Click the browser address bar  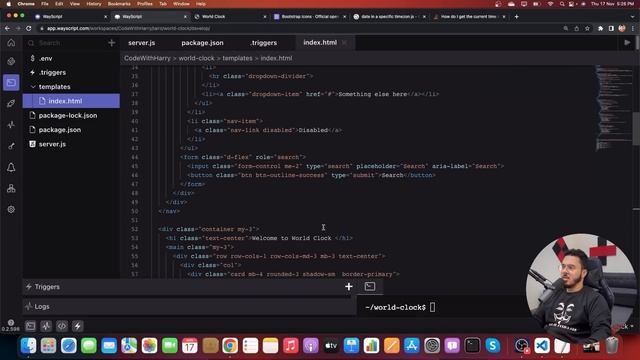(300, 29)
